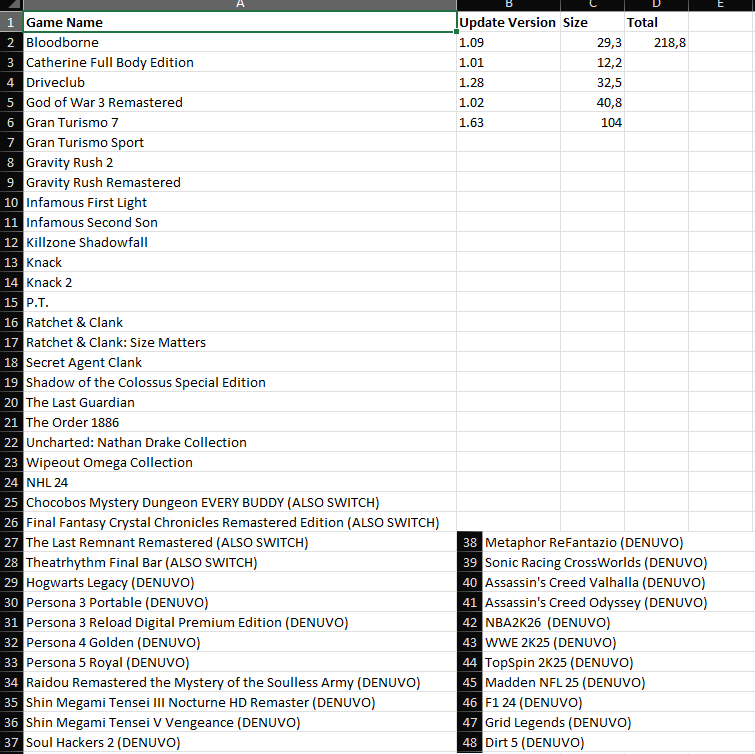Select the Knack 2 cell

(x=240, y=282)
